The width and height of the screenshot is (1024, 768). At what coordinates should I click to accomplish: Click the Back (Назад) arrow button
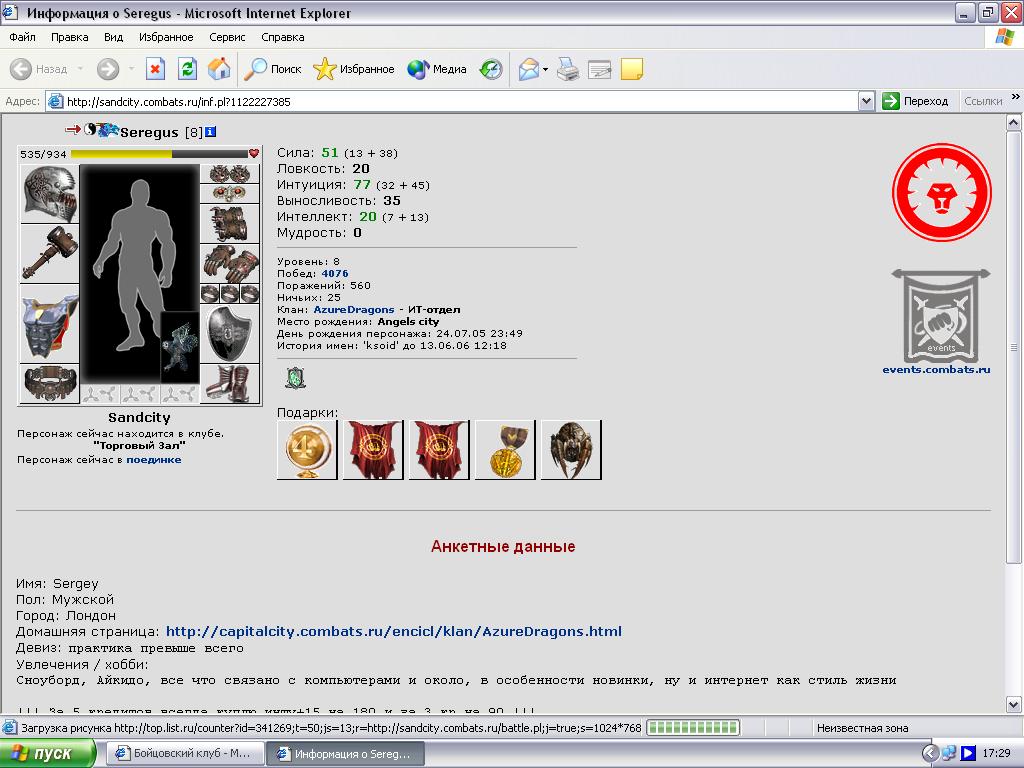point(39,69)
